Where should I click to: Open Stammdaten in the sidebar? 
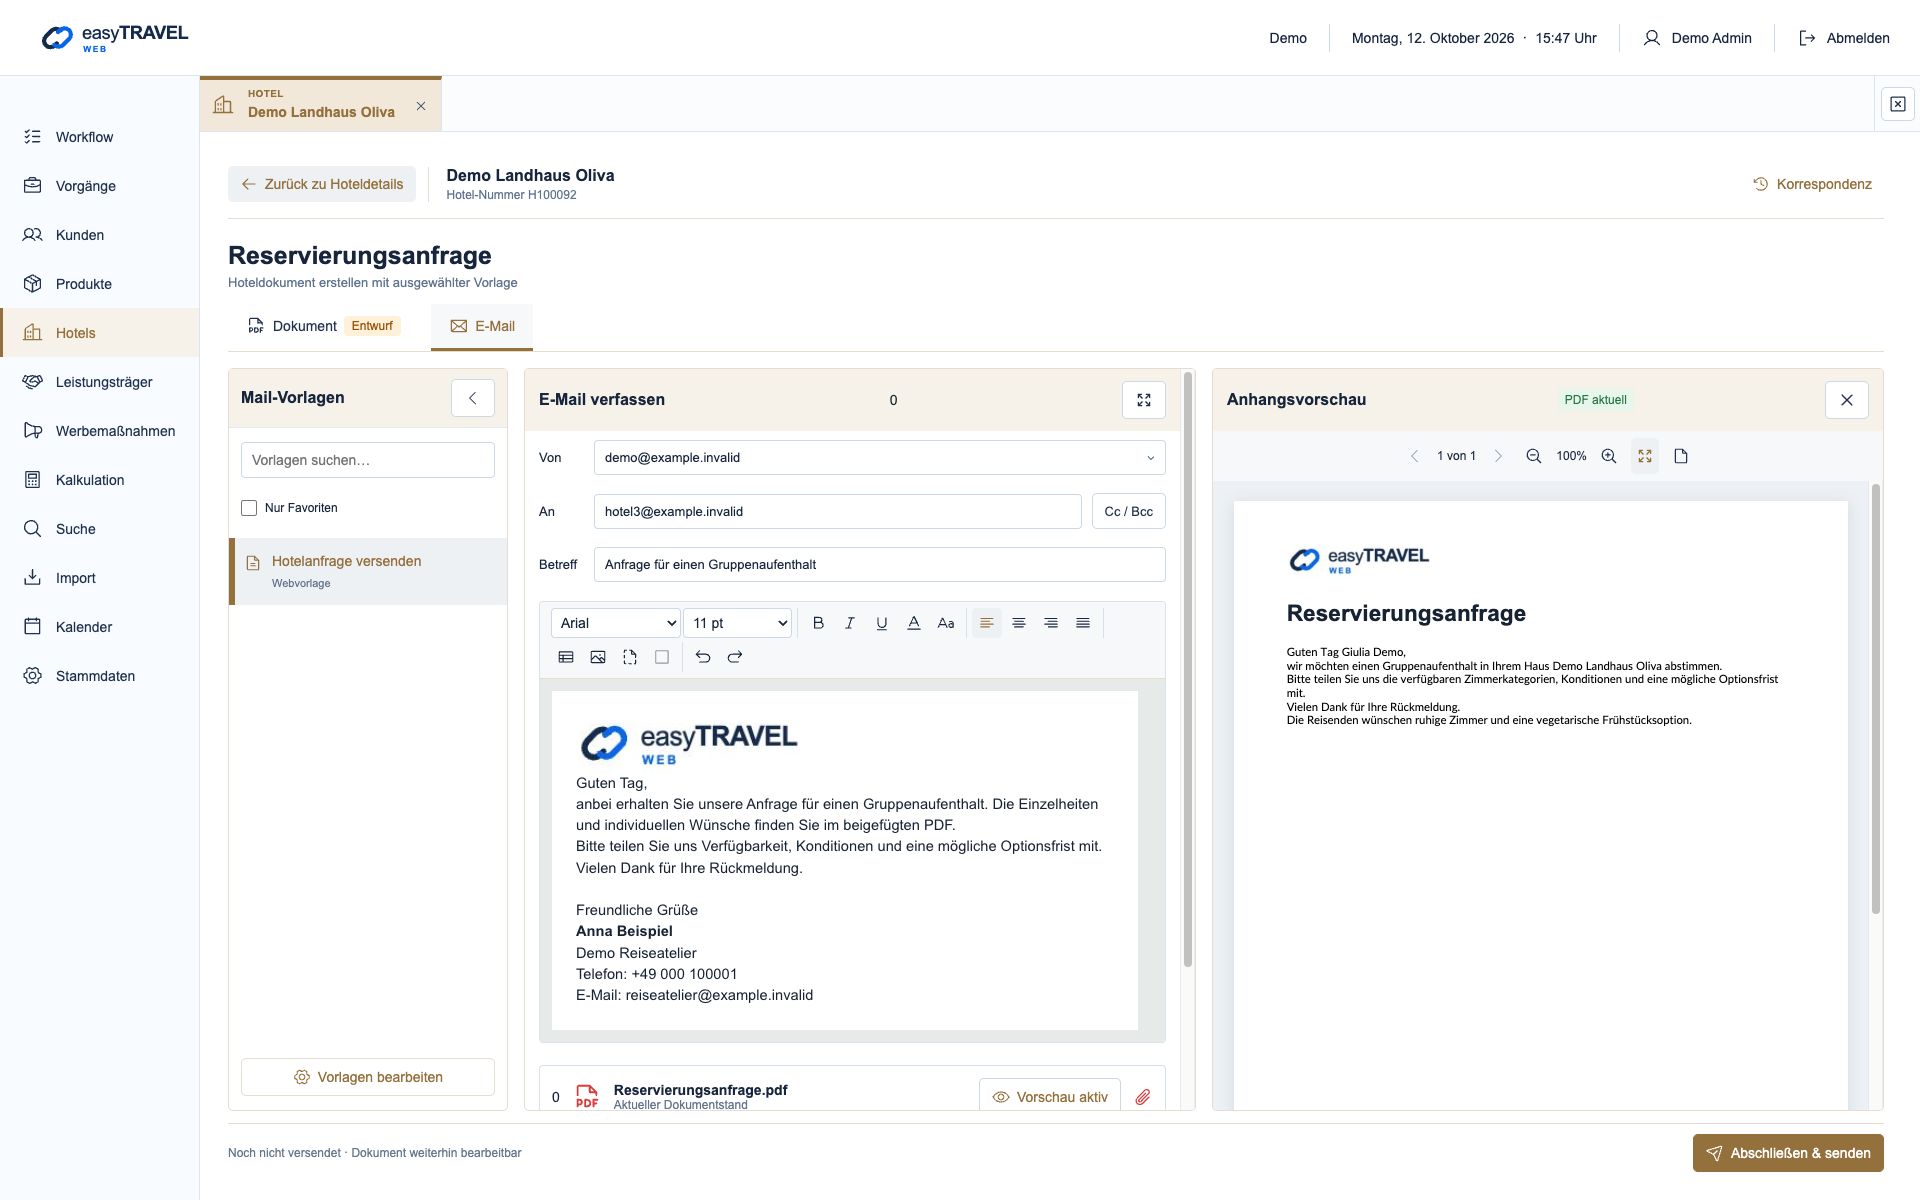point(100,676)
